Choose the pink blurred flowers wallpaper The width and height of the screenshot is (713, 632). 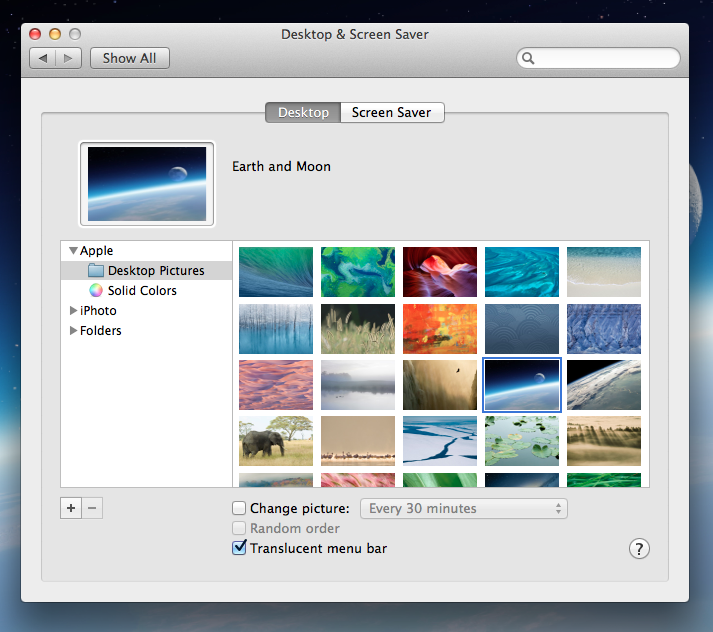(x=358, y=480)
